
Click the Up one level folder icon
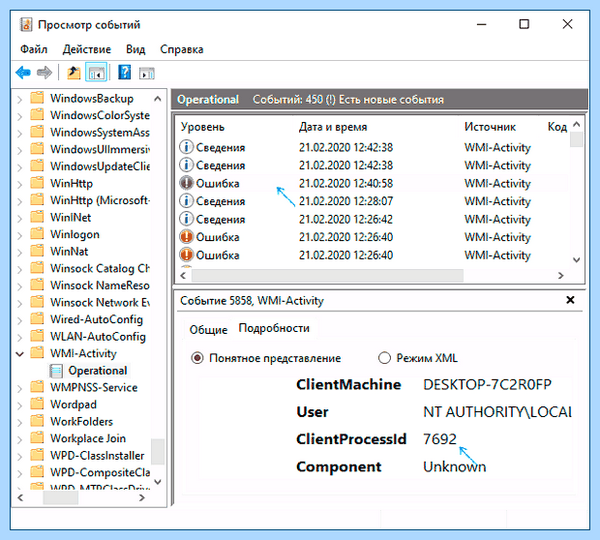click(x=74, y=72)
